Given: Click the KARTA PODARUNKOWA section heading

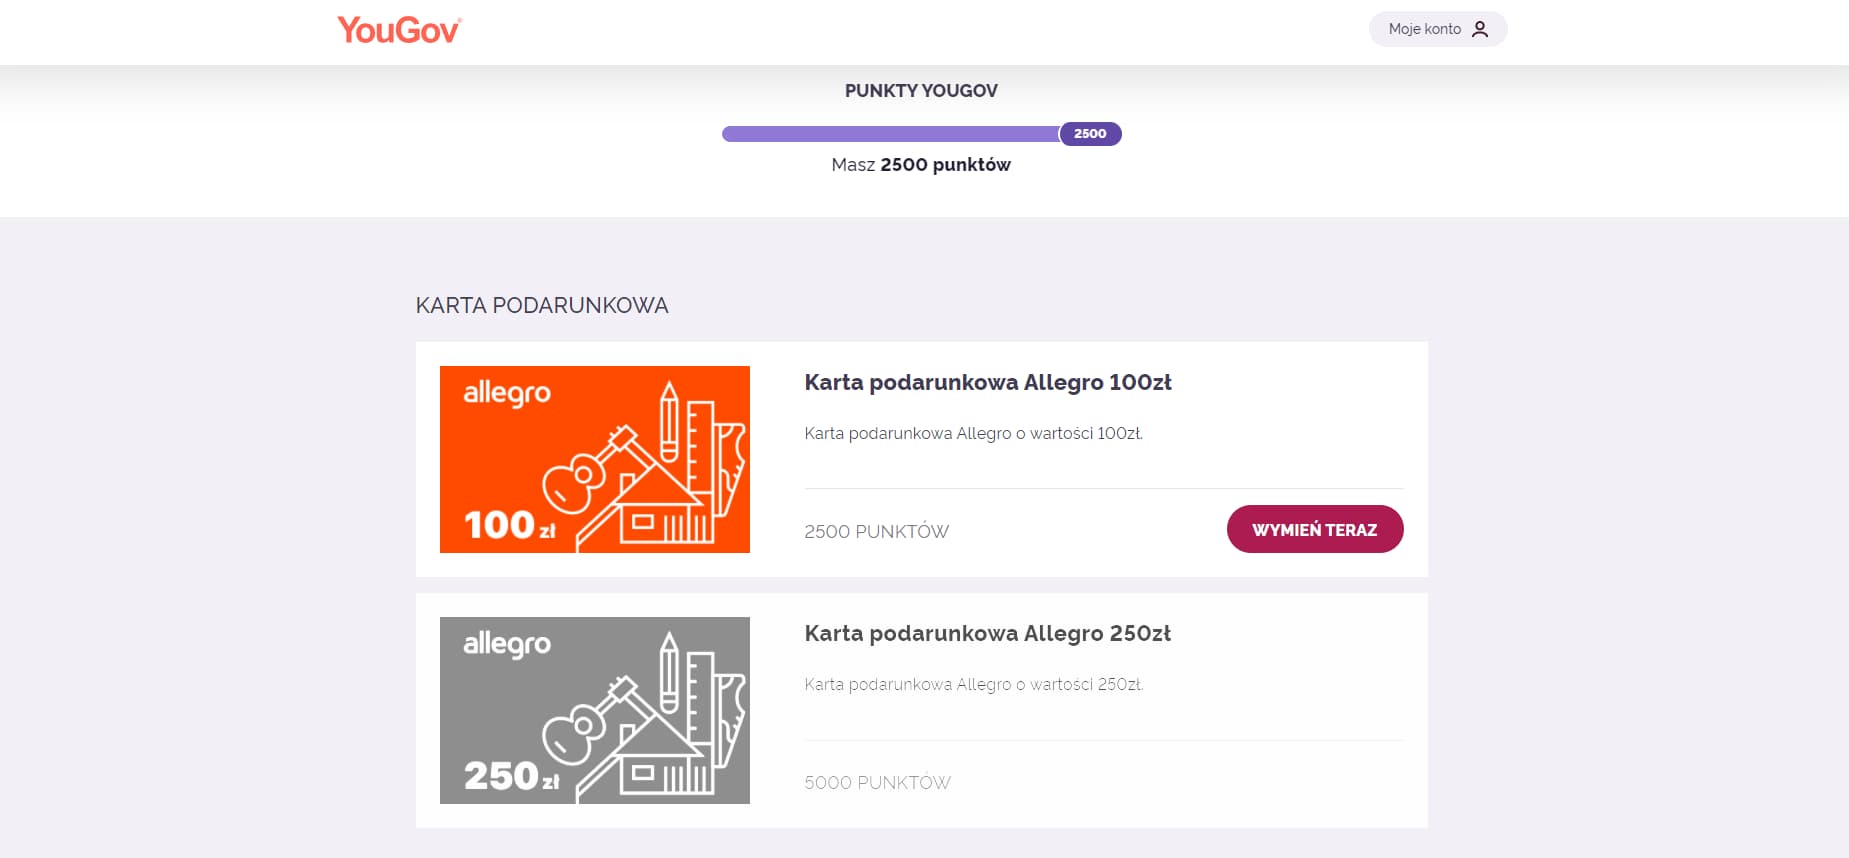Looking at the screenshot, I should click(x=542, y=305).
